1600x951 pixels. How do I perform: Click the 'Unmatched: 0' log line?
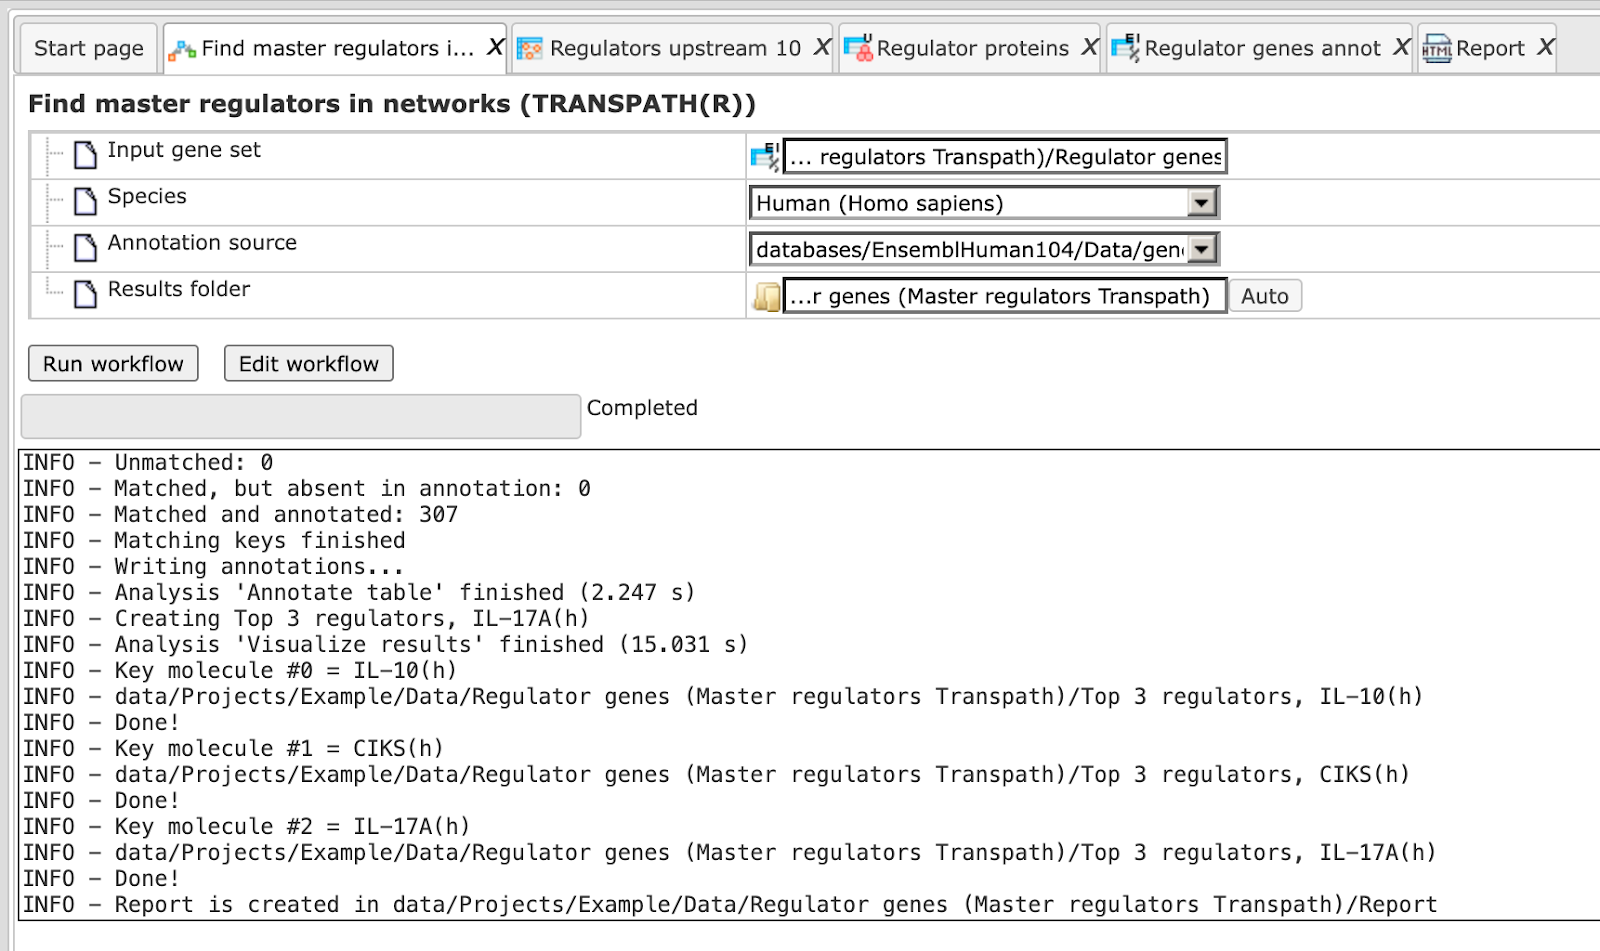coord(148,462)
